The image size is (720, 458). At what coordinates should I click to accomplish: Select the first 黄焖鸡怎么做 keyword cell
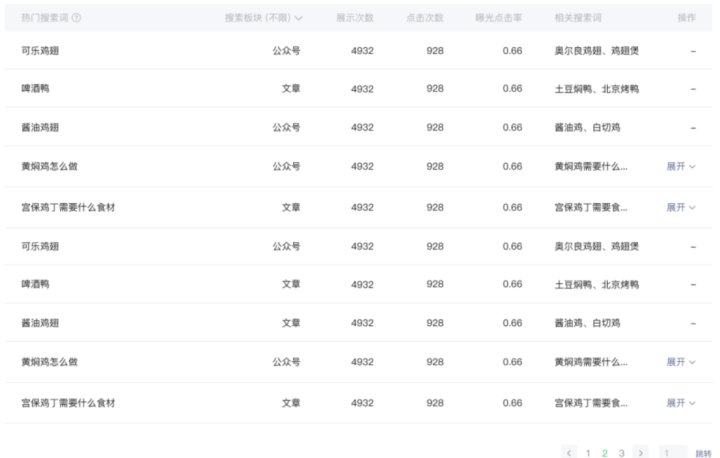(x=50, y=166)
